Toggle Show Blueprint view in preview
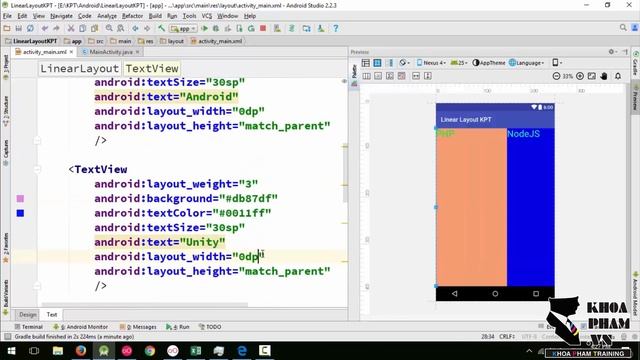 [x=377, y=63]
